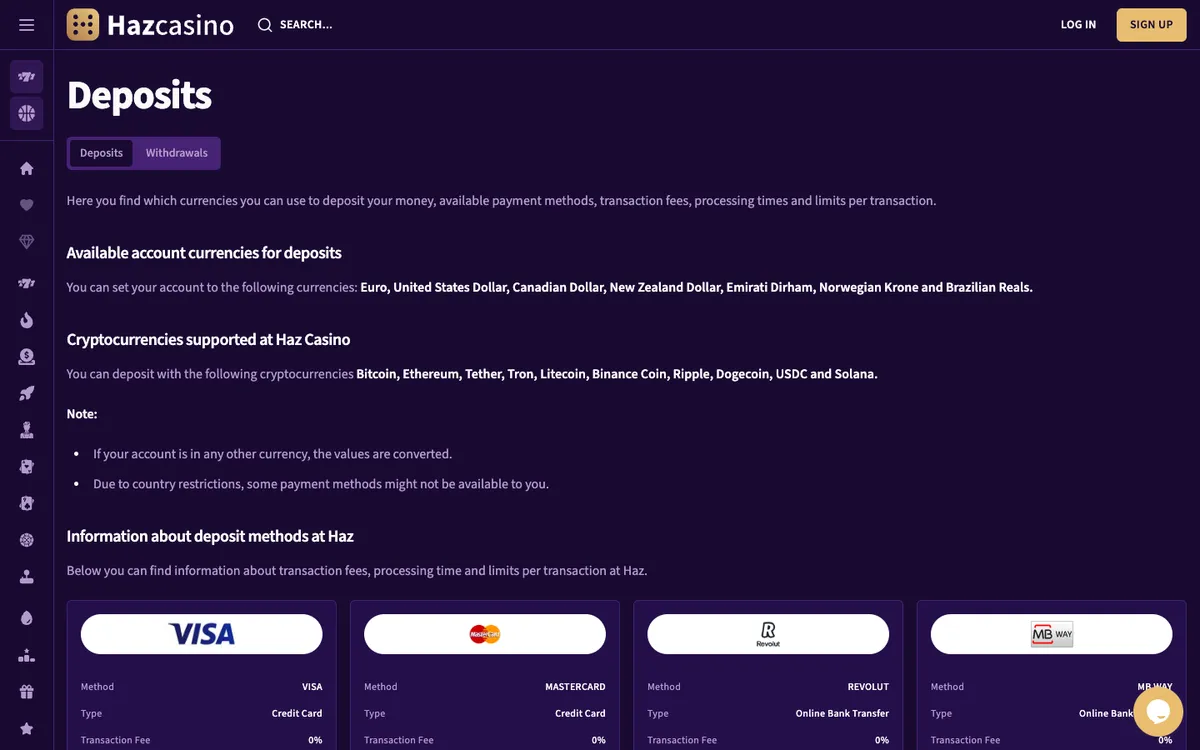Open the gift box promotions icon
This screenshot has height=750, width=1200.
tap(27, 692)
